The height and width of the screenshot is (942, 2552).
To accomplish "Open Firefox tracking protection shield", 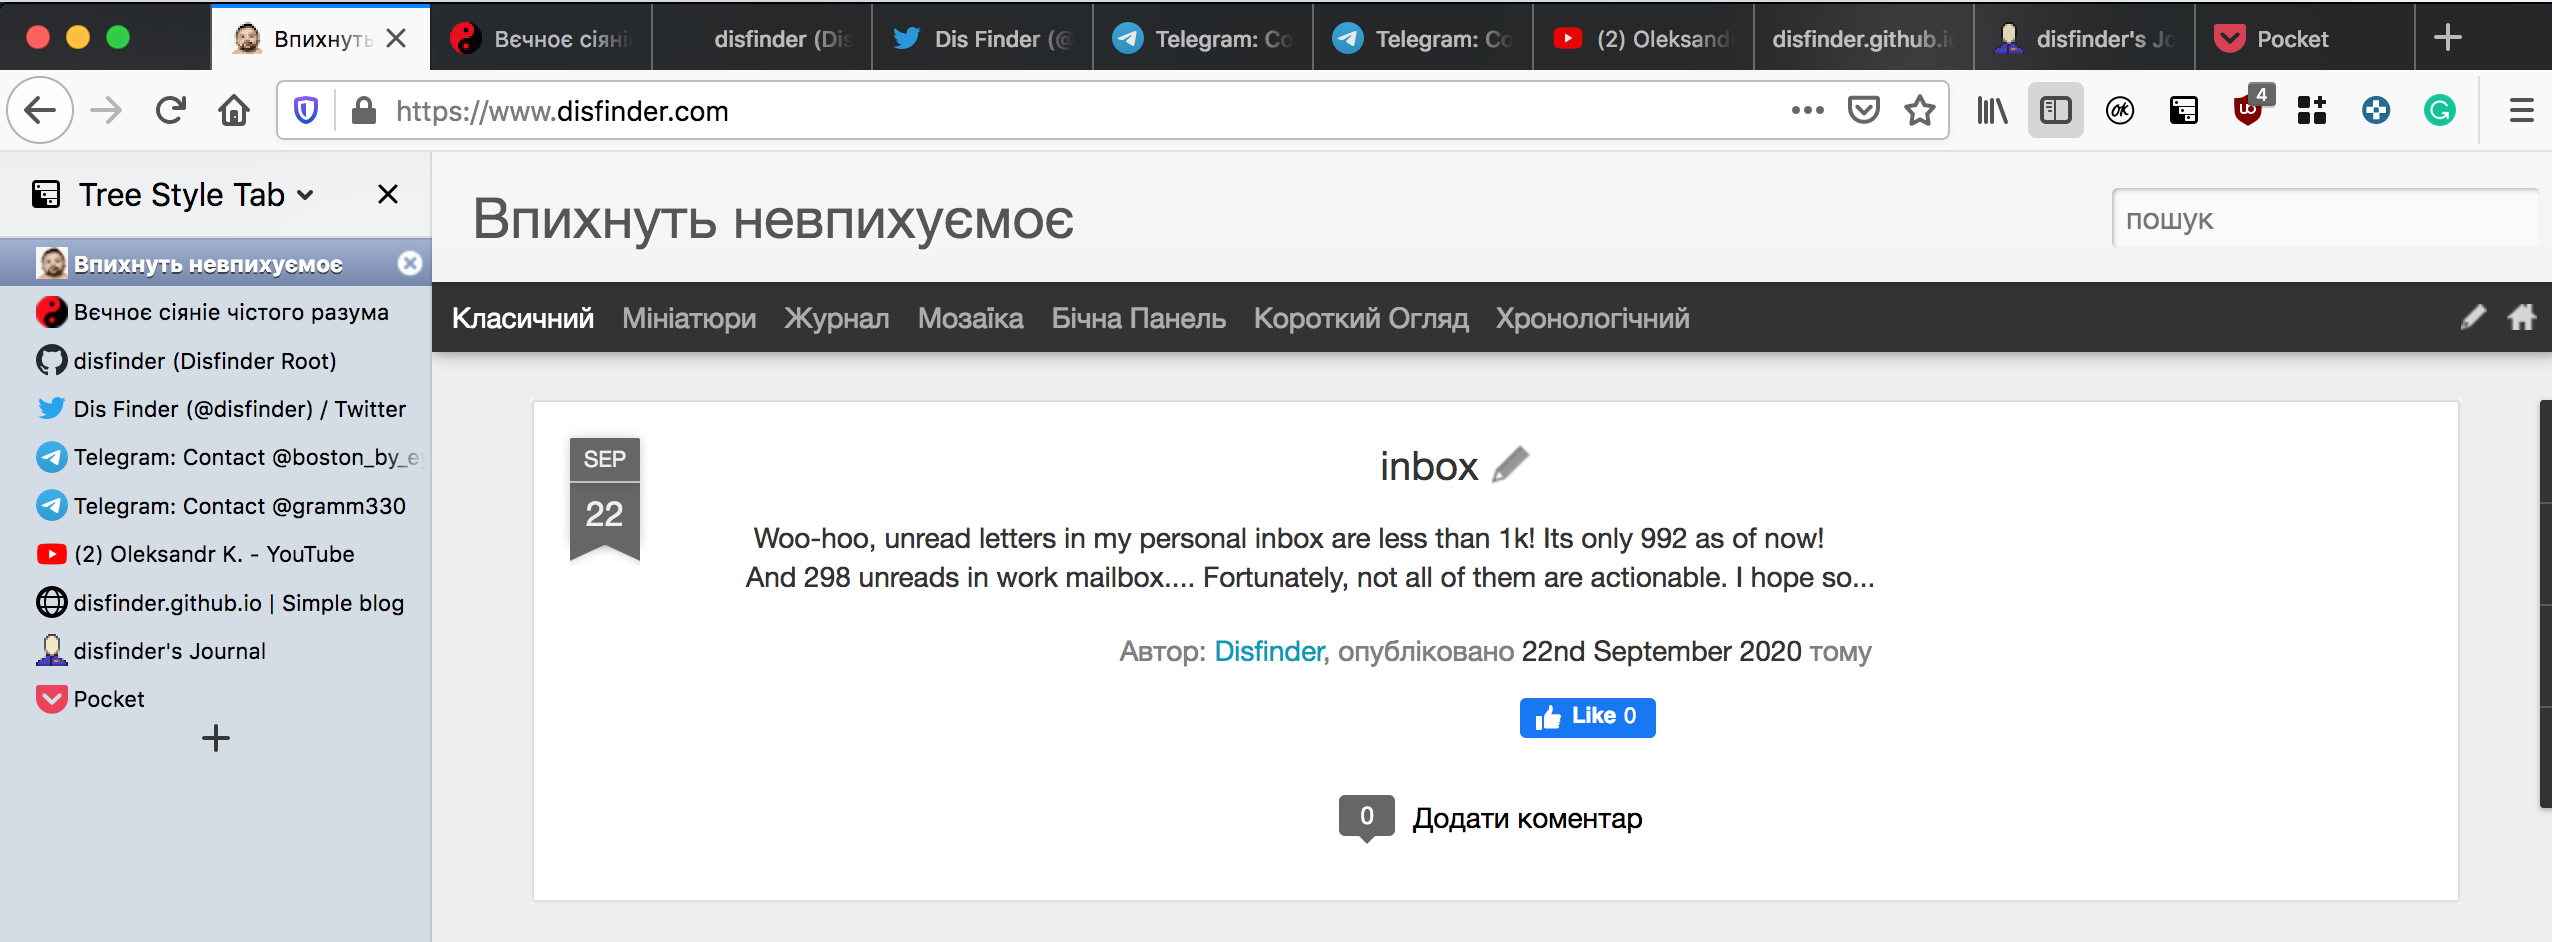I will pyautogui.click(x=306, y=110).
